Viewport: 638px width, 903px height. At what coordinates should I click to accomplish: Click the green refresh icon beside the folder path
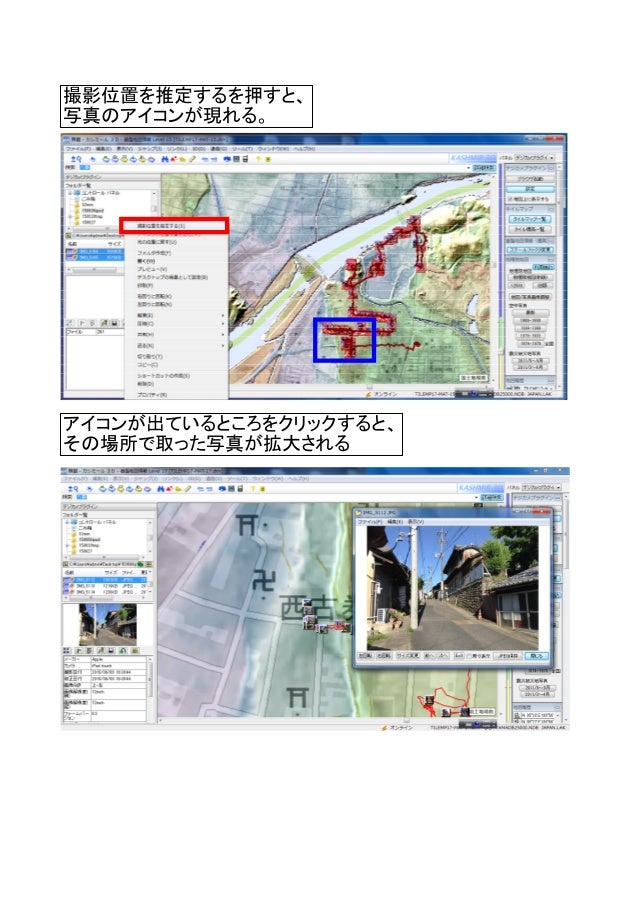click(141, 564)
